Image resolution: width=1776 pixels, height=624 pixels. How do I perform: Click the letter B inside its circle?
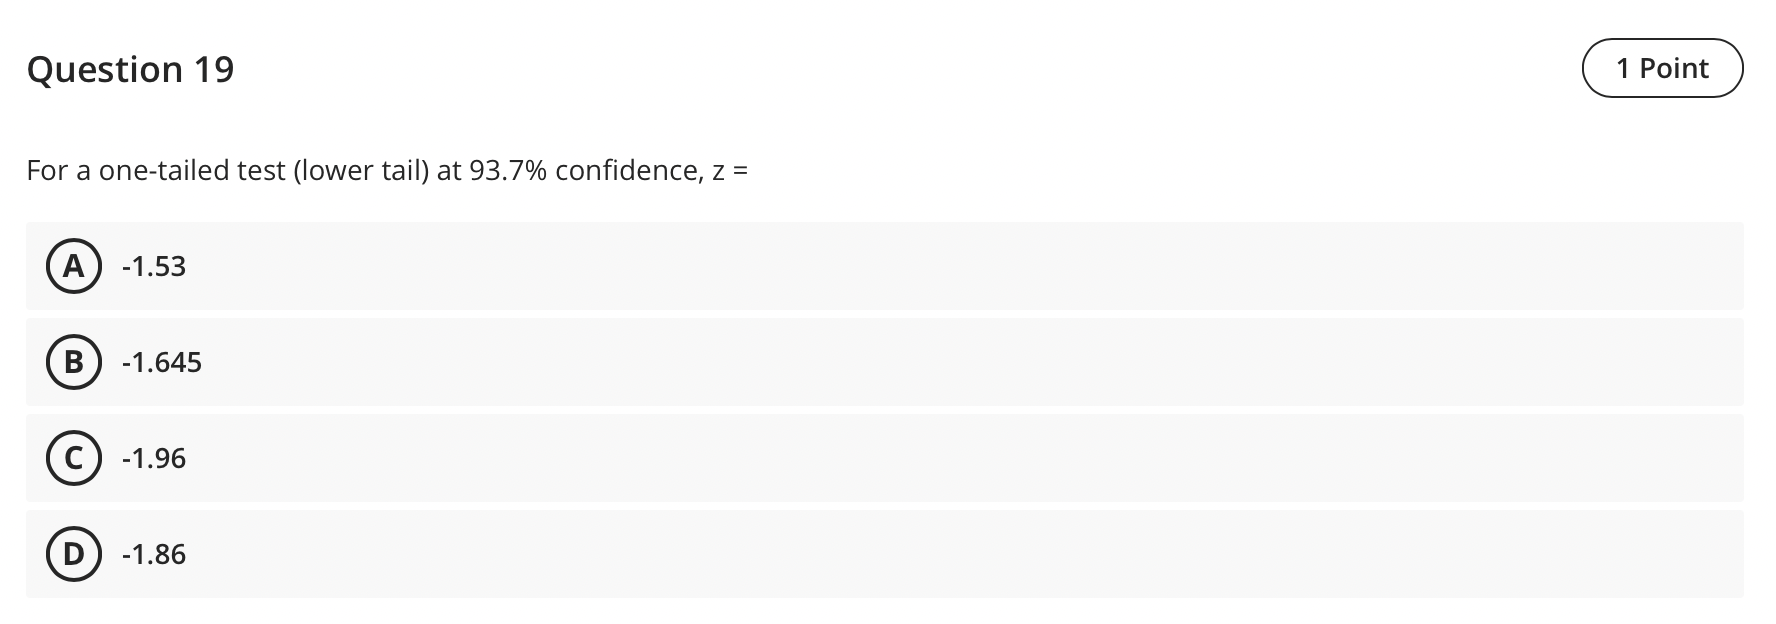[73, 362]
